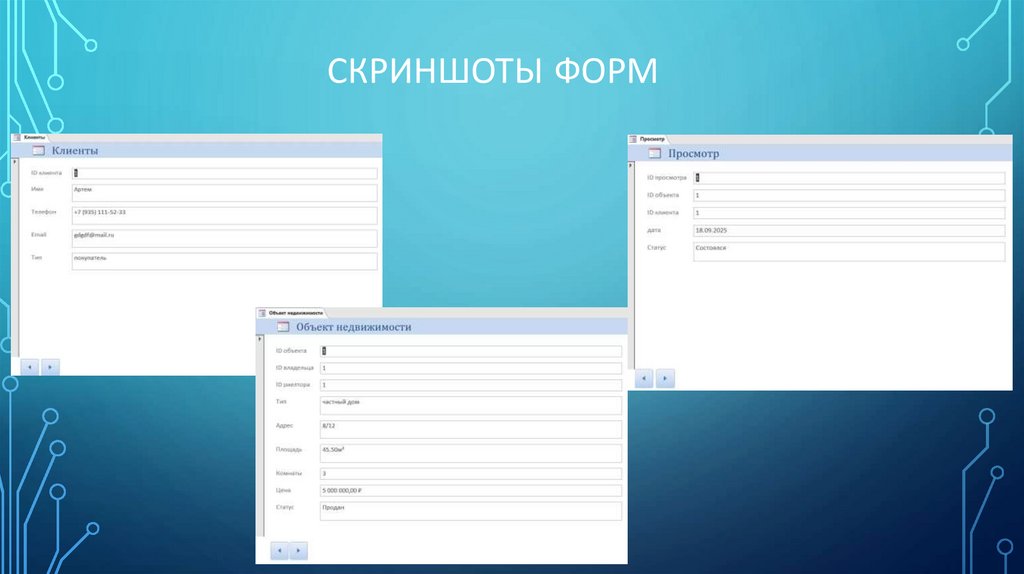This screenshot has width=1024, height=574.
Task: Focus the ID объекта field in Объект недвижимости form
Action: (x=471, y=351)
